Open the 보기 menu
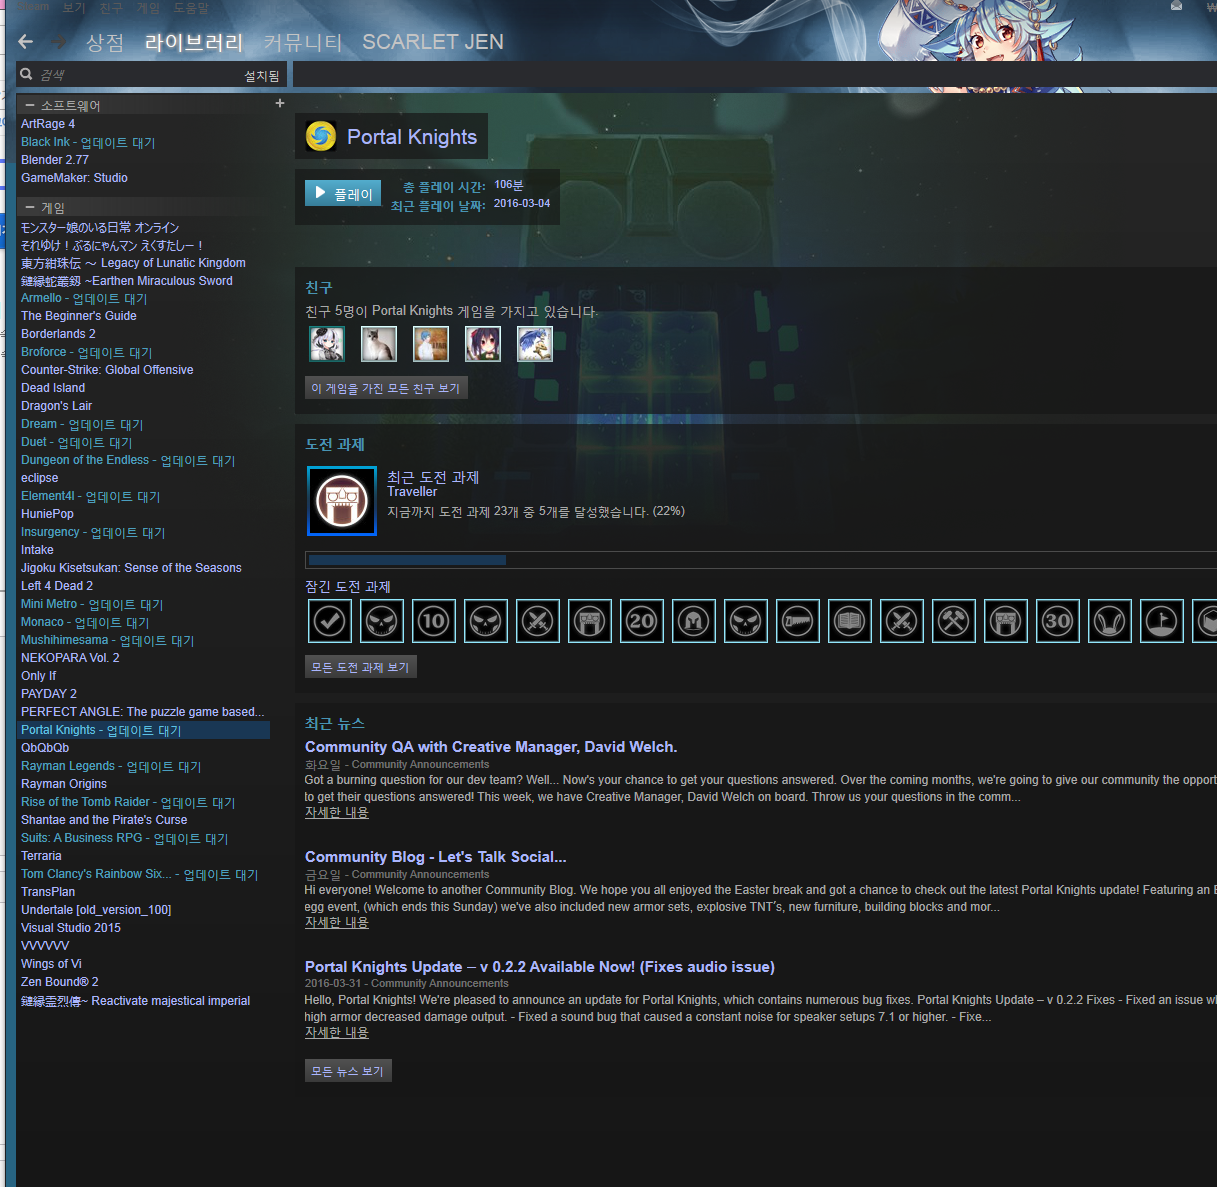 [x=74, y=8]
